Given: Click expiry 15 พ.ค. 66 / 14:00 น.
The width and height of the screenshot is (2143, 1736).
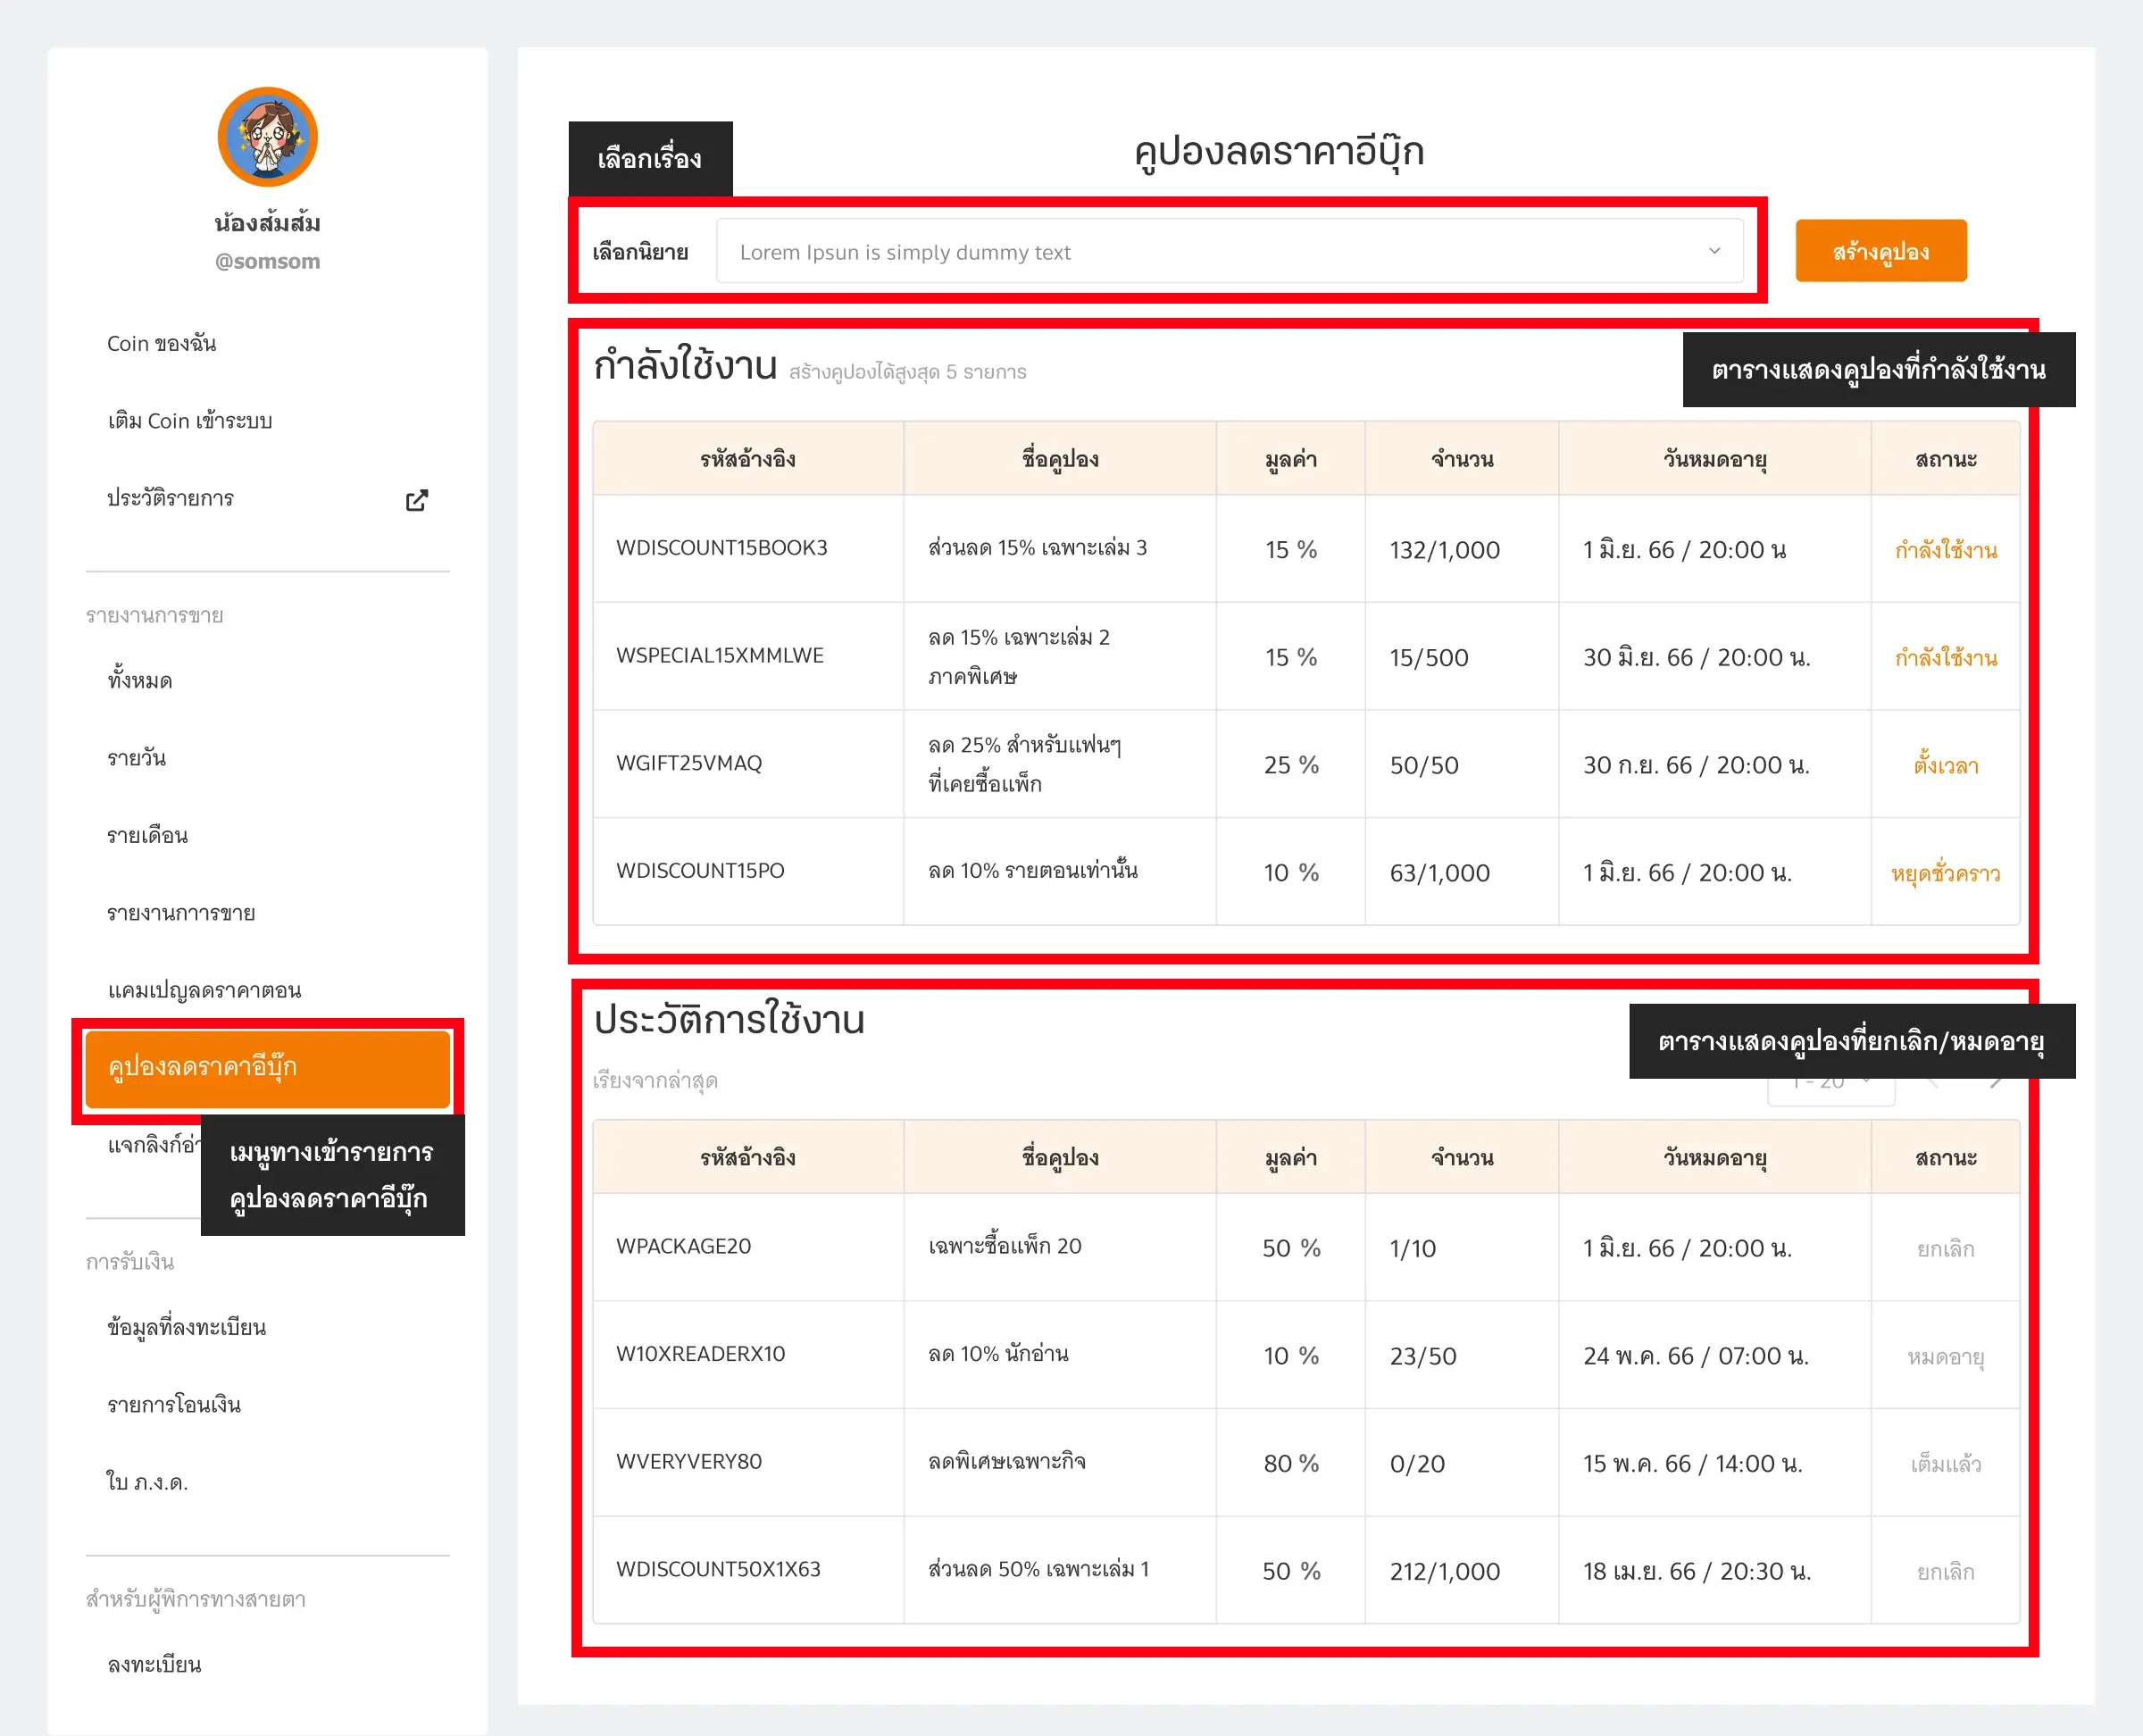Looking at the screenshot, I should pyautogui.click(x=1692, y=1464).
